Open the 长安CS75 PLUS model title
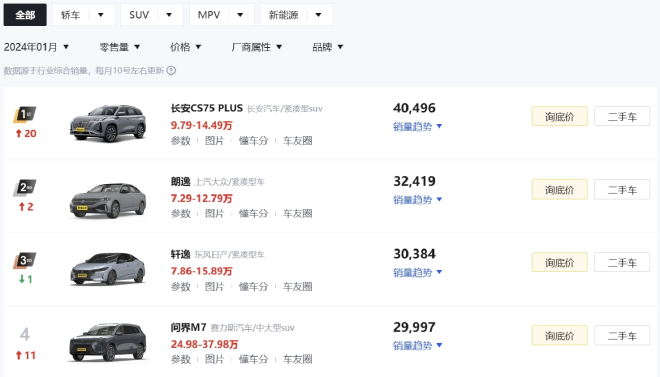 pyautogui.click(x=207, y=108)
